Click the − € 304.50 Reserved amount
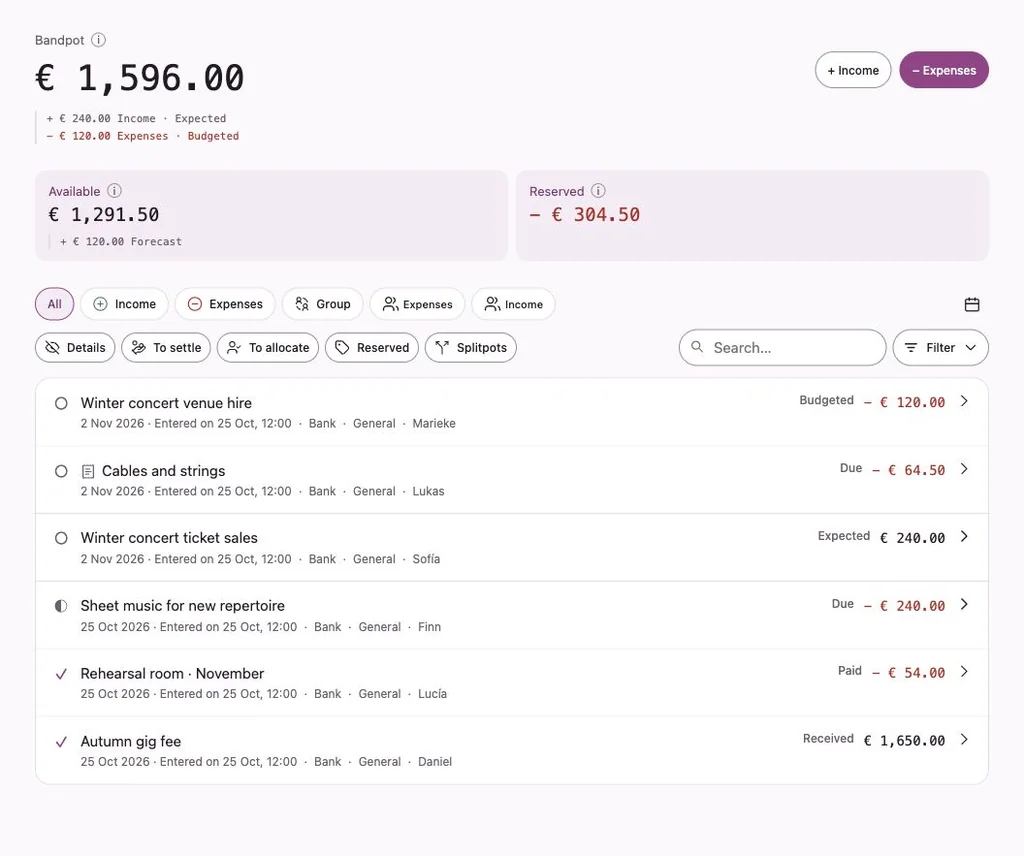 click(x=584, y=215)
